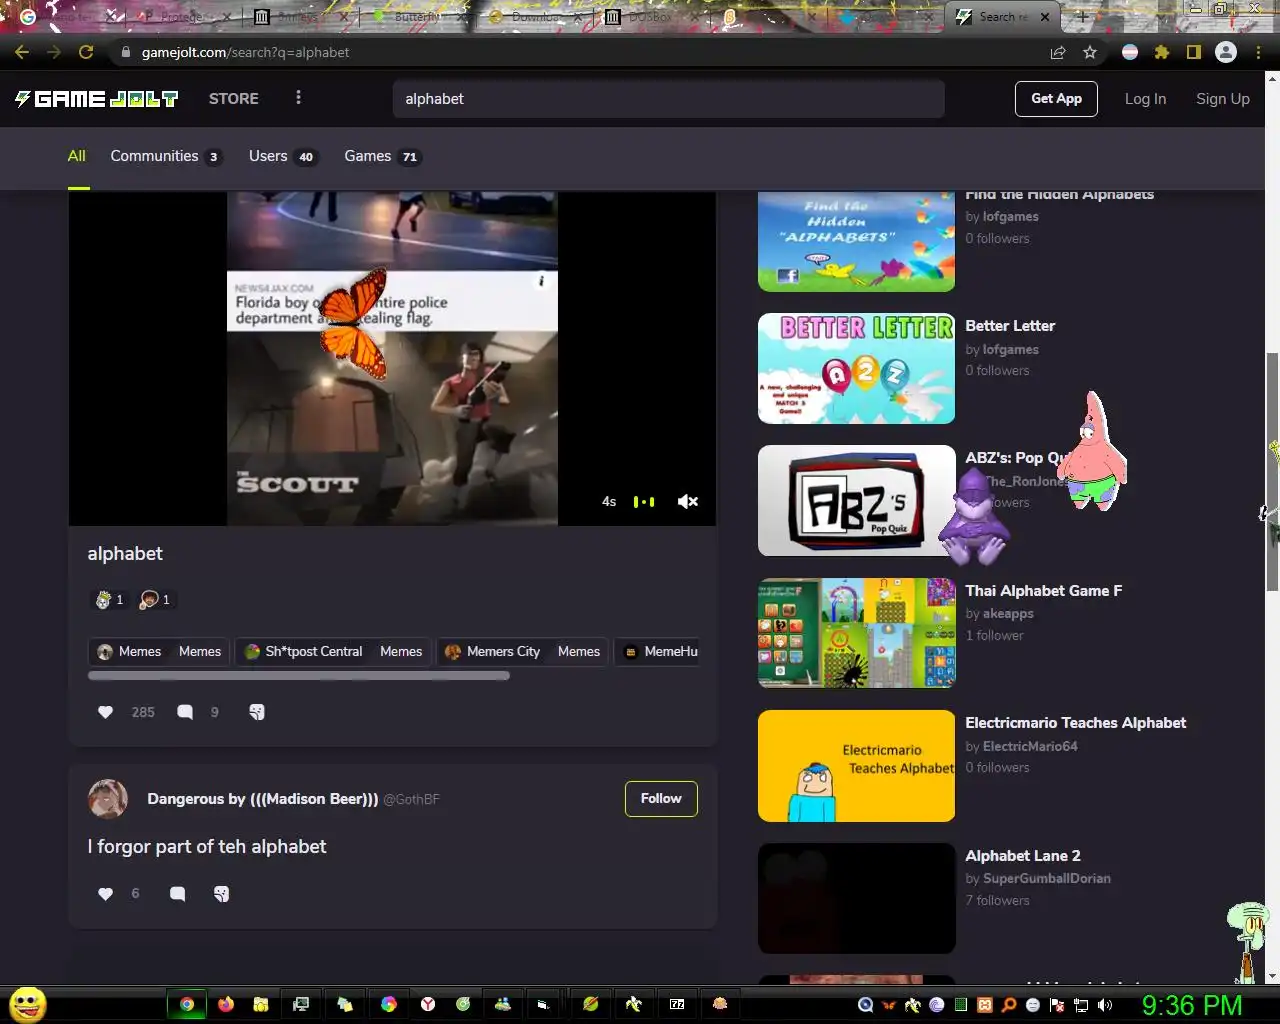Click the Sign Up link
Viewport: 1280px width, 1024px height.
point(1223,98)
